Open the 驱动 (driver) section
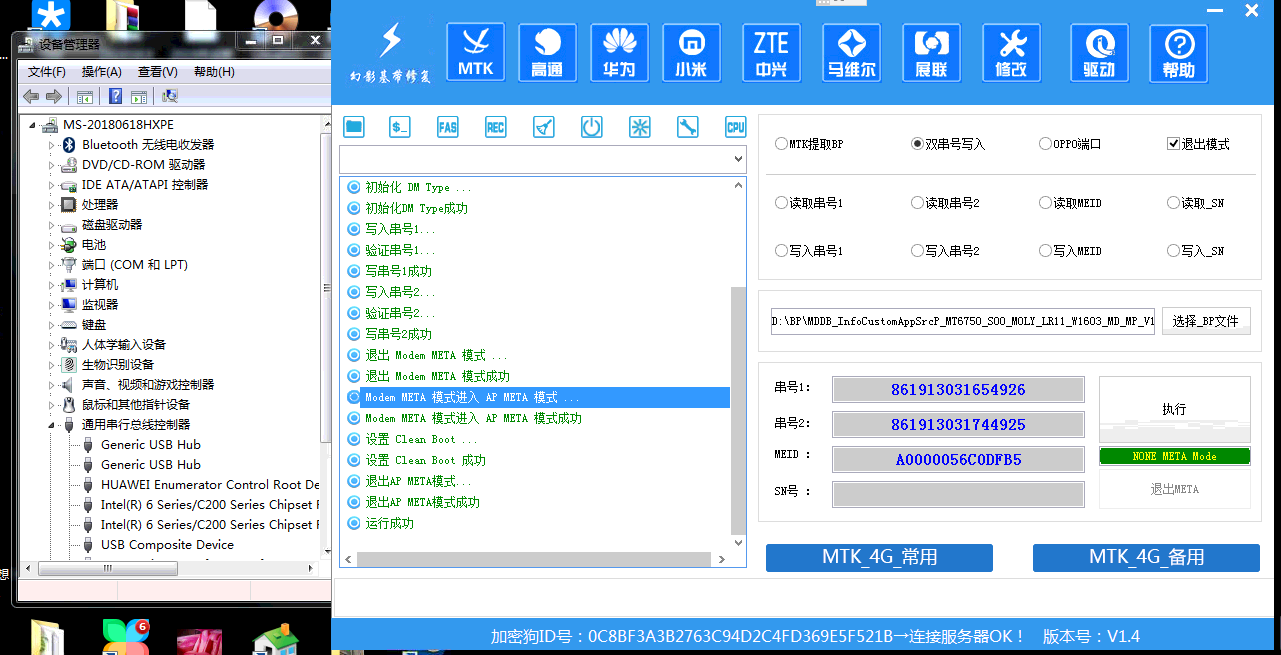This screenshot has width=1281, height=655. click(1099, 52)
